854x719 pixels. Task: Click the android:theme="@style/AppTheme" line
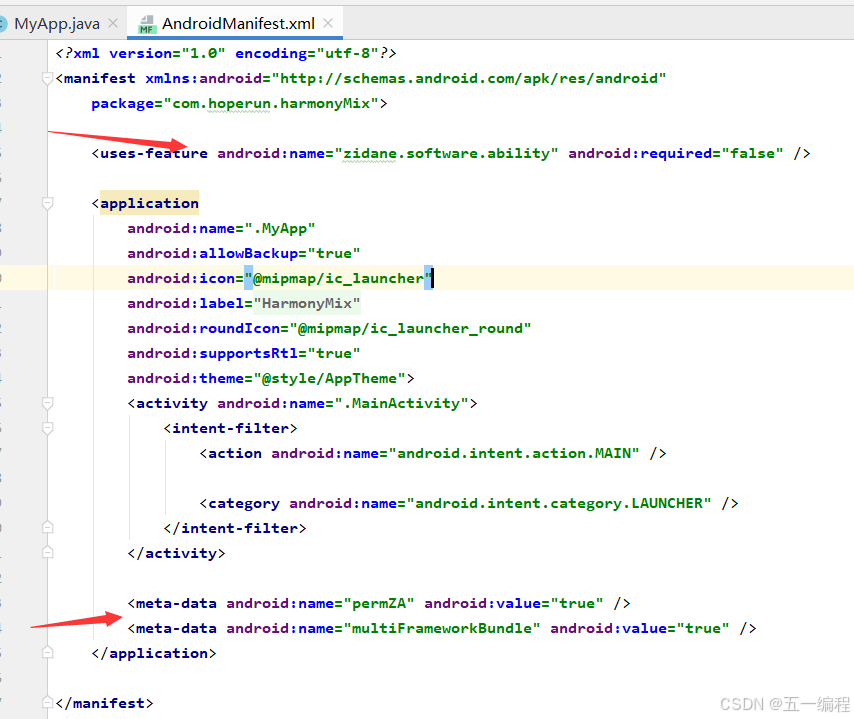(271, 379)
